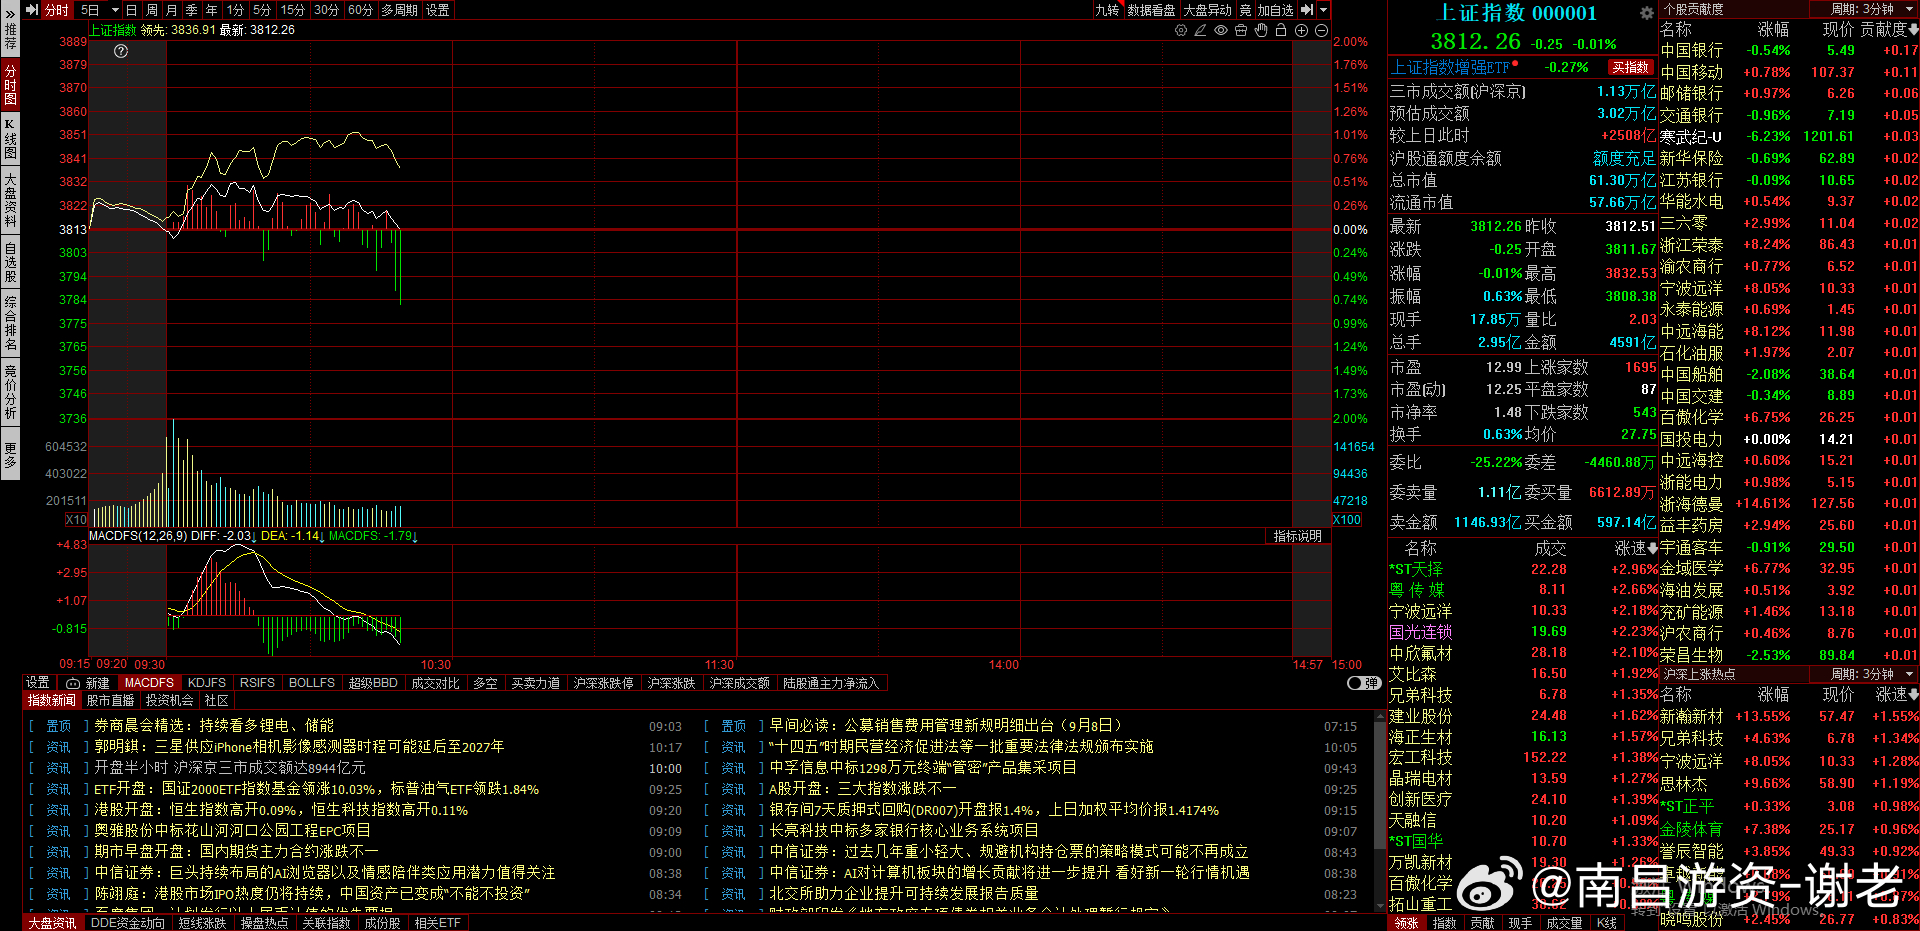The width and height of the screenshot is (1920, 931).
Task: Switch to the RSIFS indicator tab
Action: click(257, 683)
